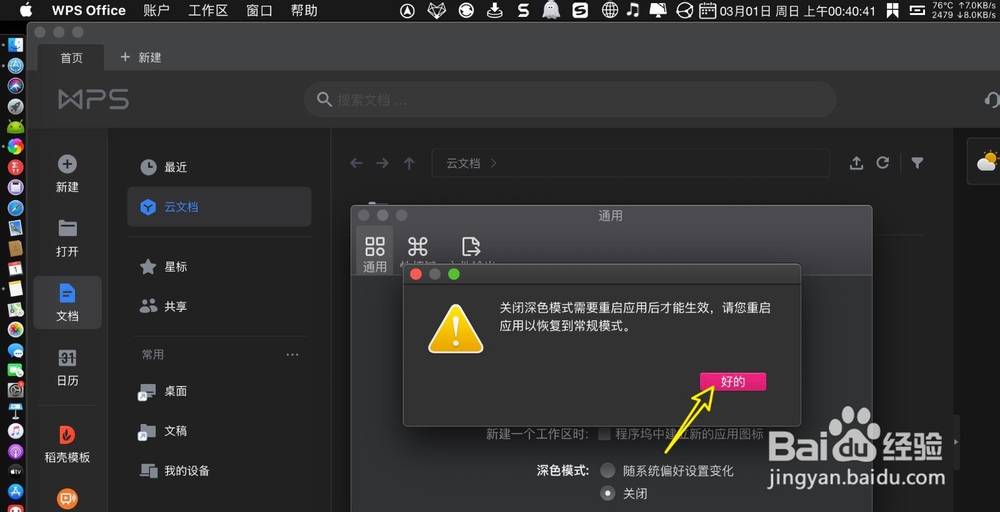Open the 账户 menu
The width and height of the screenshot is (1000, 512).
tap(157, 10)
